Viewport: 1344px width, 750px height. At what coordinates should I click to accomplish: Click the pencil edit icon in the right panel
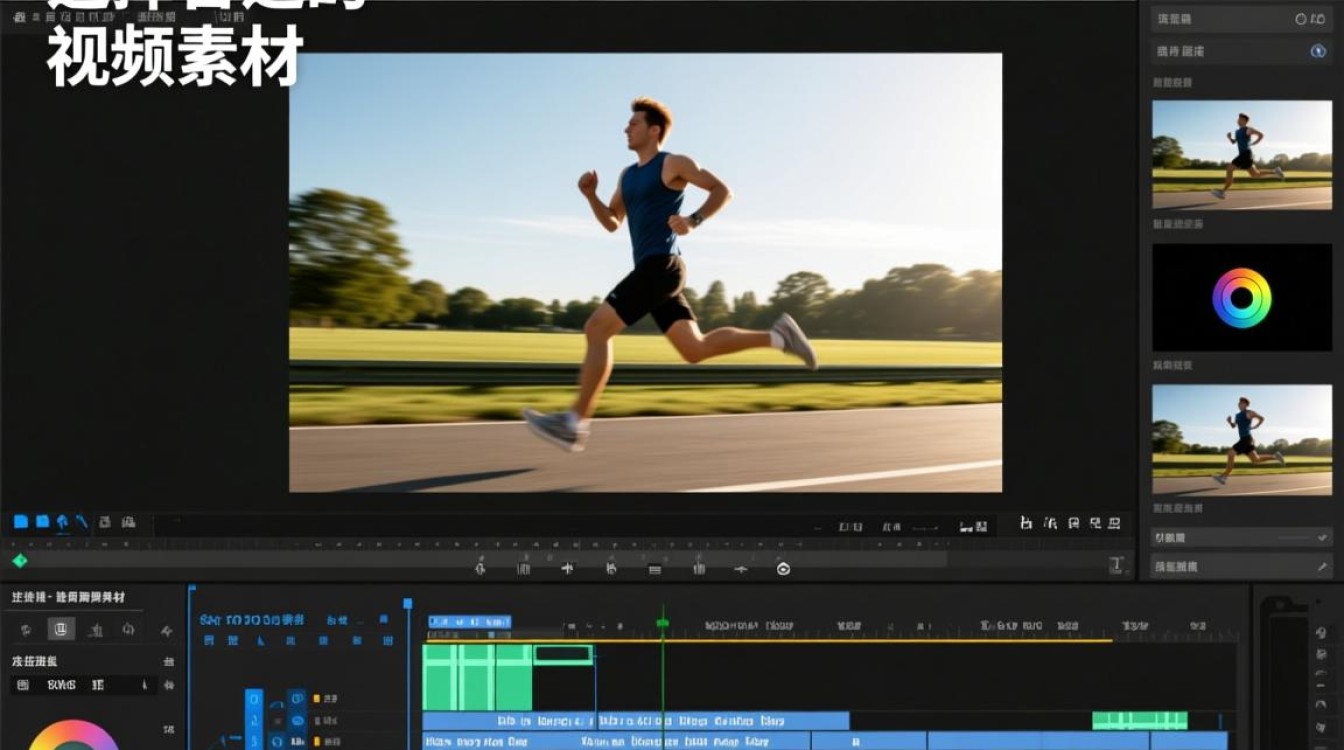pyautogui.click(x=1322, y=566)
